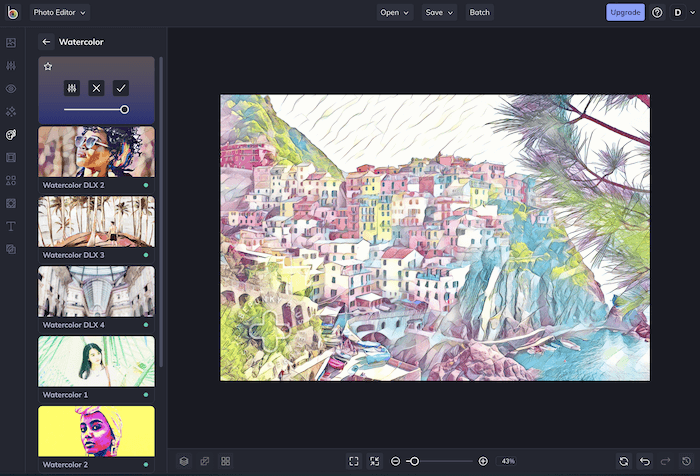Click the Watercolor 1 label
This screenshot has width=700, height=476.
click(65, 395)
